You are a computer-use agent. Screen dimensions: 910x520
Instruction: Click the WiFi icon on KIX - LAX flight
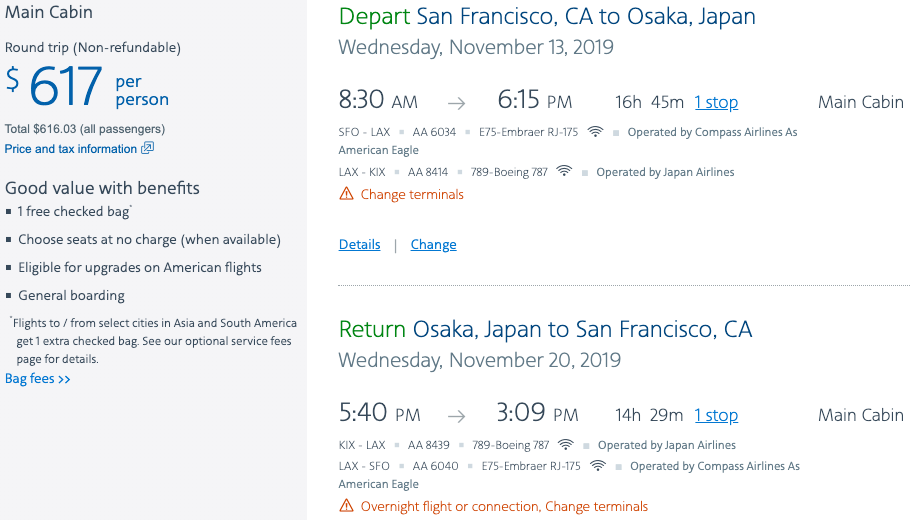click(x=566, y=445)
